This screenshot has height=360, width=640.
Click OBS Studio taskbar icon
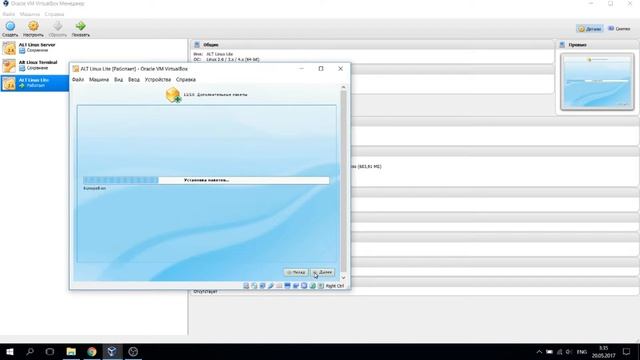133,351
